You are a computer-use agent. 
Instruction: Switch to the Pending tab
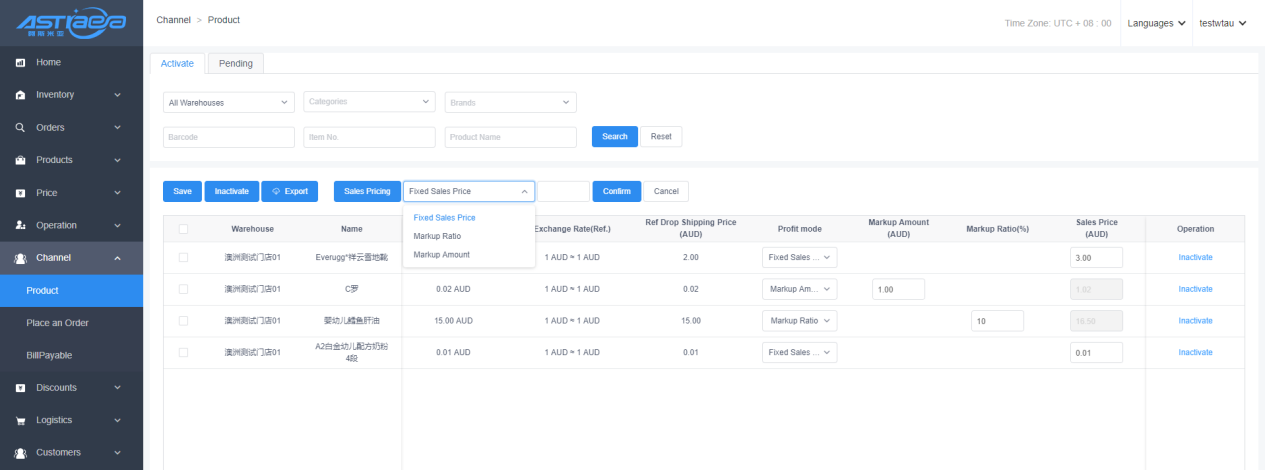tap(236, 63)
